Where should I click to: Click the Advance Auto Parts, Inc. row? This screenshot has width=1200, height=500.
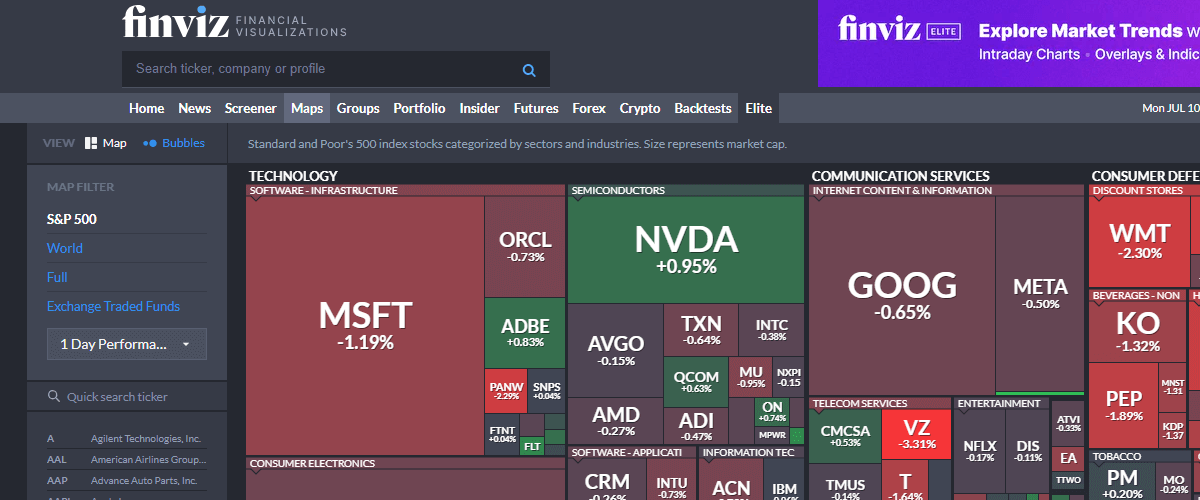[x=125, y=480]
